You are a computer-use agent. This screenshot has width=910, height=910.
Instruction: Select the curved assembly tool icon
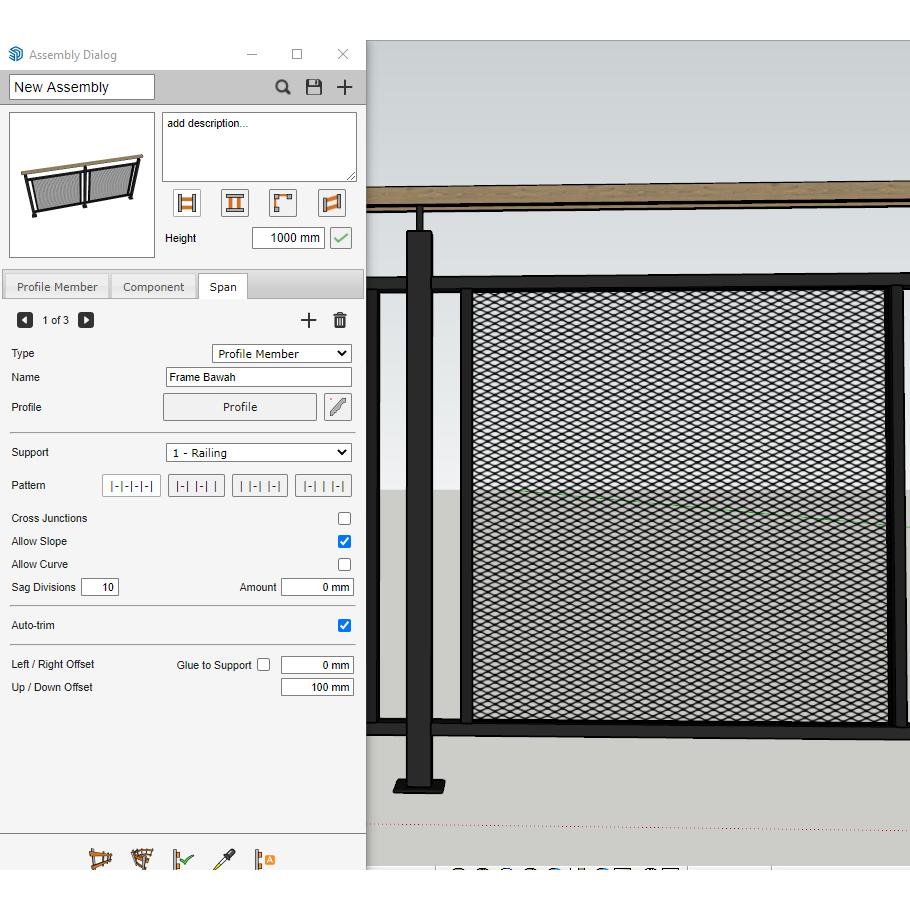pyautogui.click(x=142, y=858)
